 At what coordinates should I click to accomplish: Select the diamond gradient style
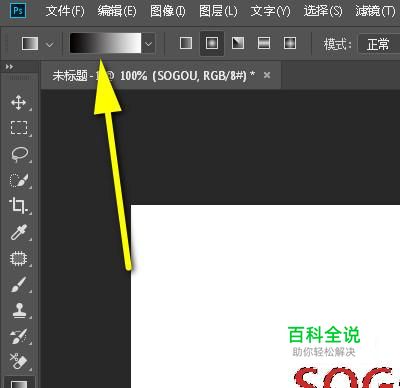[290, 43]
